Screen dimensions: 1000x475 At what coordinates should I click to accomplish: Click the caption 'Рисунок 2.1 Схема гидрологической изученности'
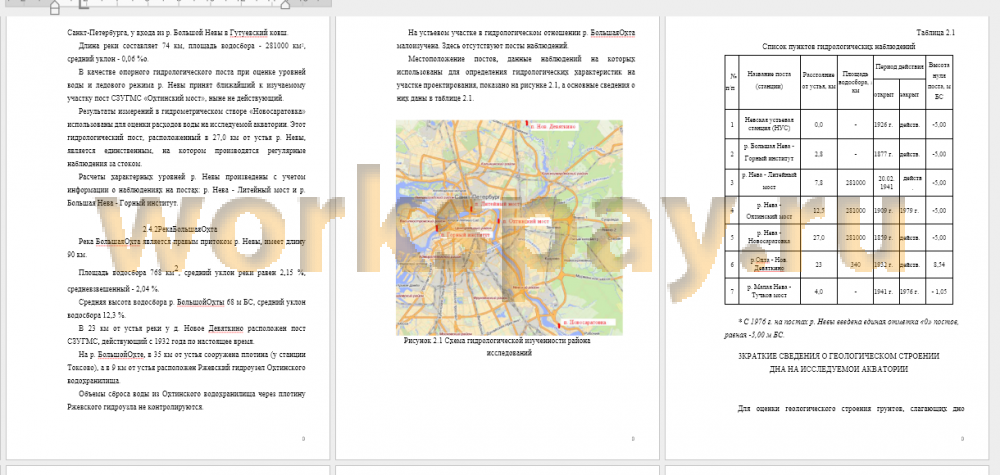tap(497, 340)
